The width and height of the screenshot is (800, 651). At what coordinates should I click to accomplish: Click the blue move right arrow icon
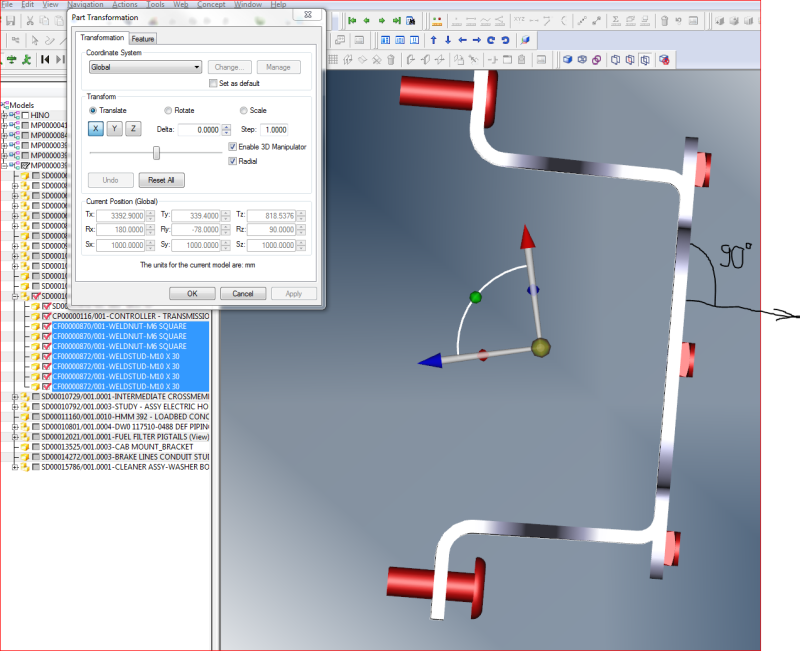click(x=477, y=40)
